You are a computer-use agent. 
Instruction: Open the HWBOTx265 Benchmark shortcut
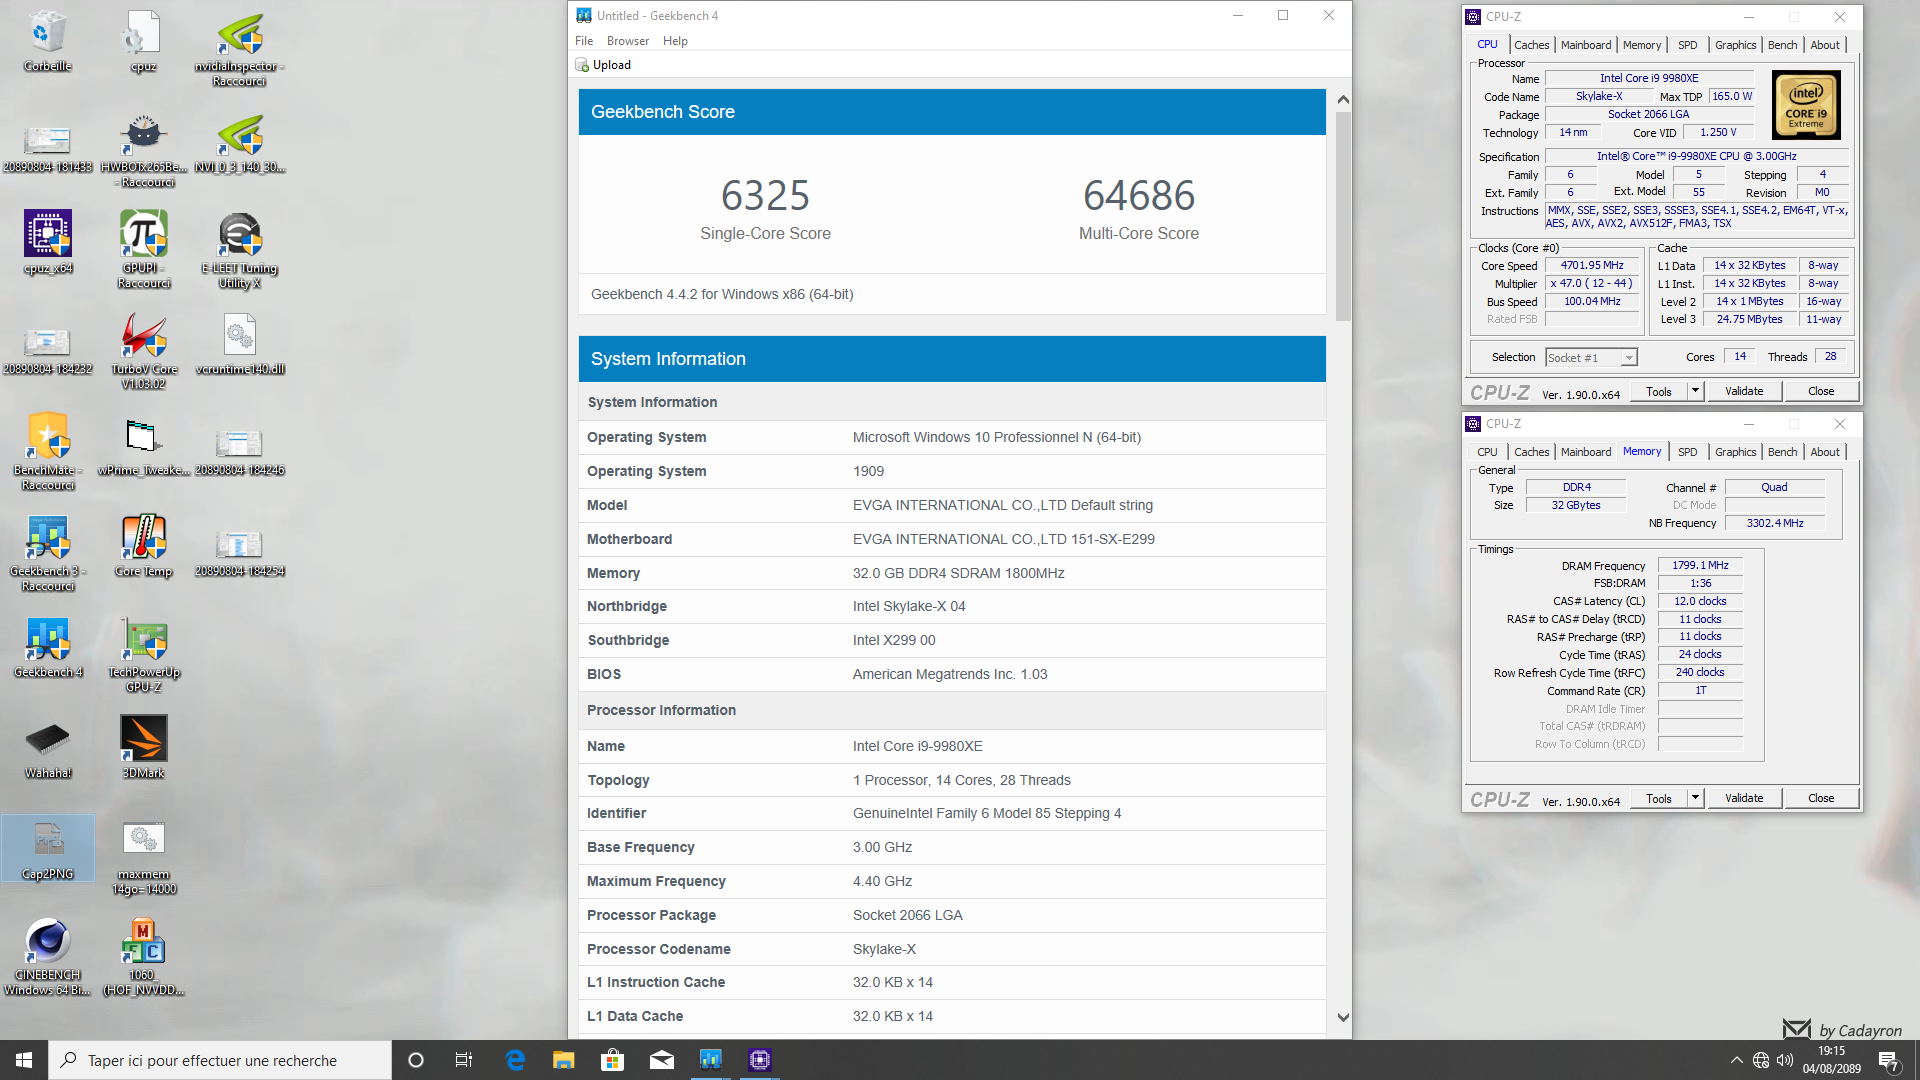tap(143, 149)
